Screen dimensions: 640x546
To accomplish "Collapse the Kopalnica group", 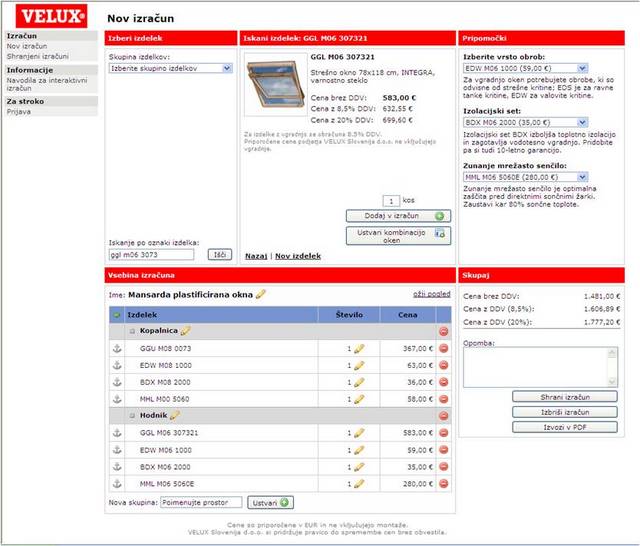I will pyautogui.click(x=131, y=331).
